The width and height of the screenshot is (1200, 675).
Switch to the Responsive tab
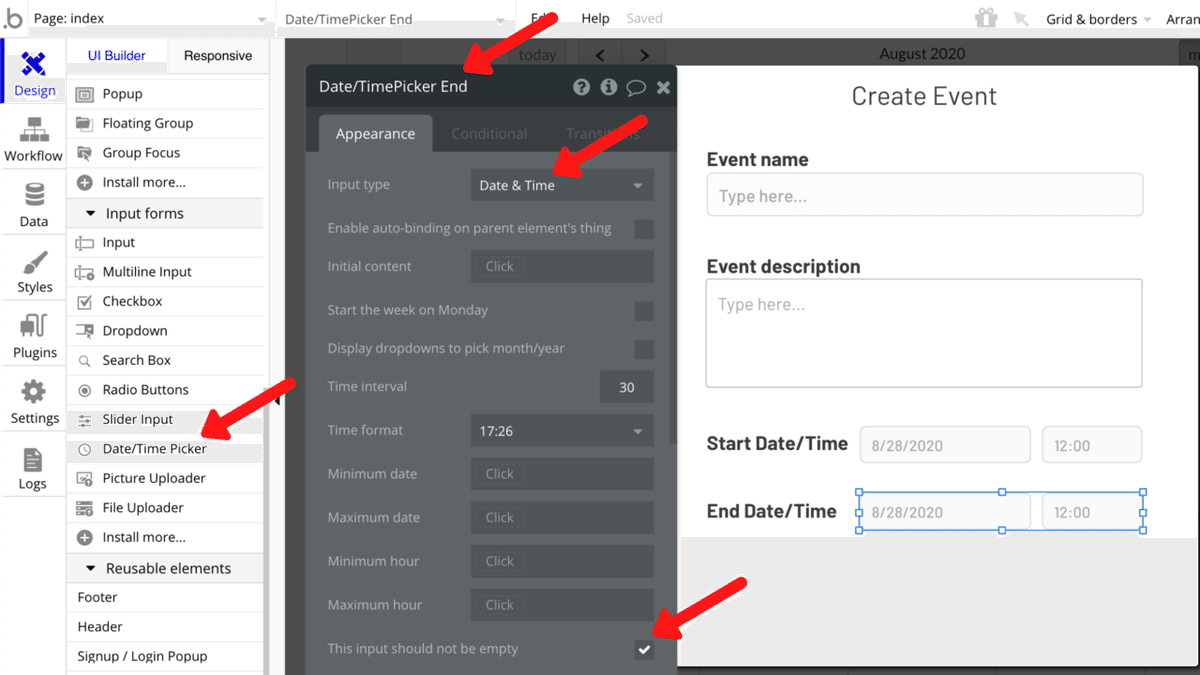click(218, 56)
